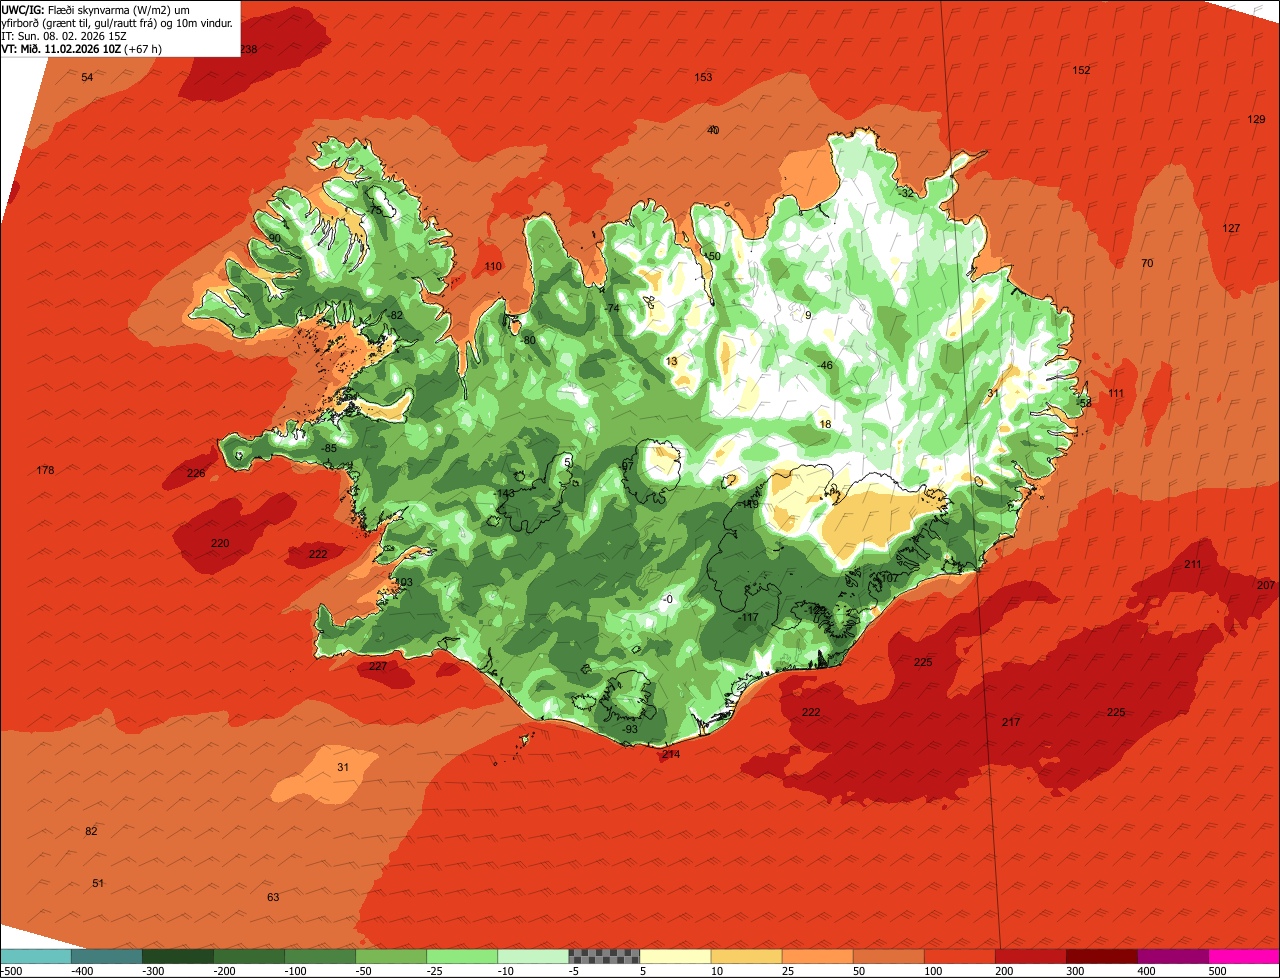
Task: Select the 63 value on the map
Action: 273,897
